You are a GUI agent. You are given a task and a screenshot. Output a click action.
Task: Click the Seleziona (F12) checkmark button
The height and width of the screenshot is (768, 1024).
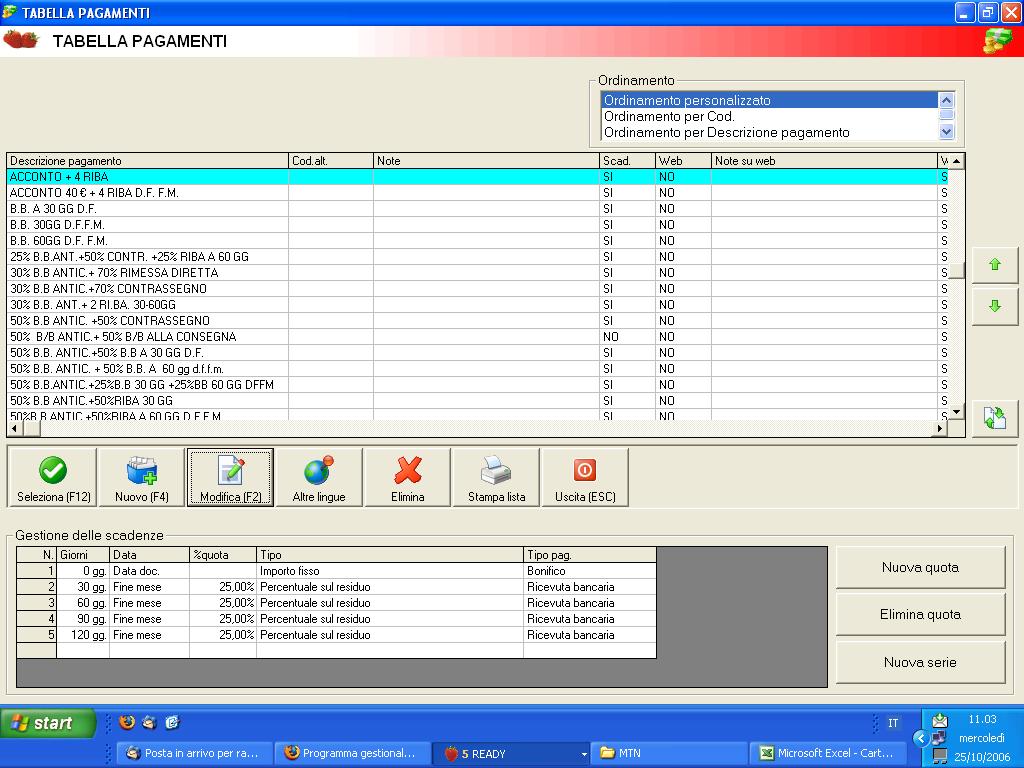53,477
